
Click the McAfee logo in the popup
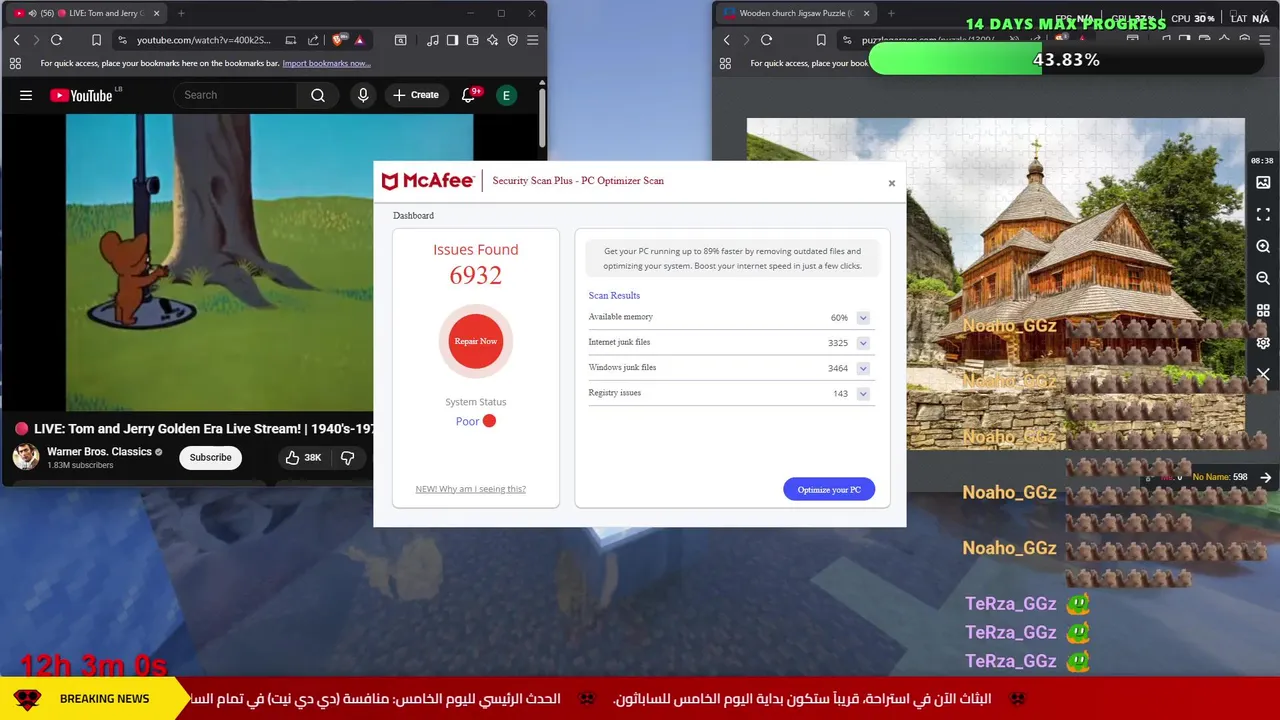tap(428, 181)
